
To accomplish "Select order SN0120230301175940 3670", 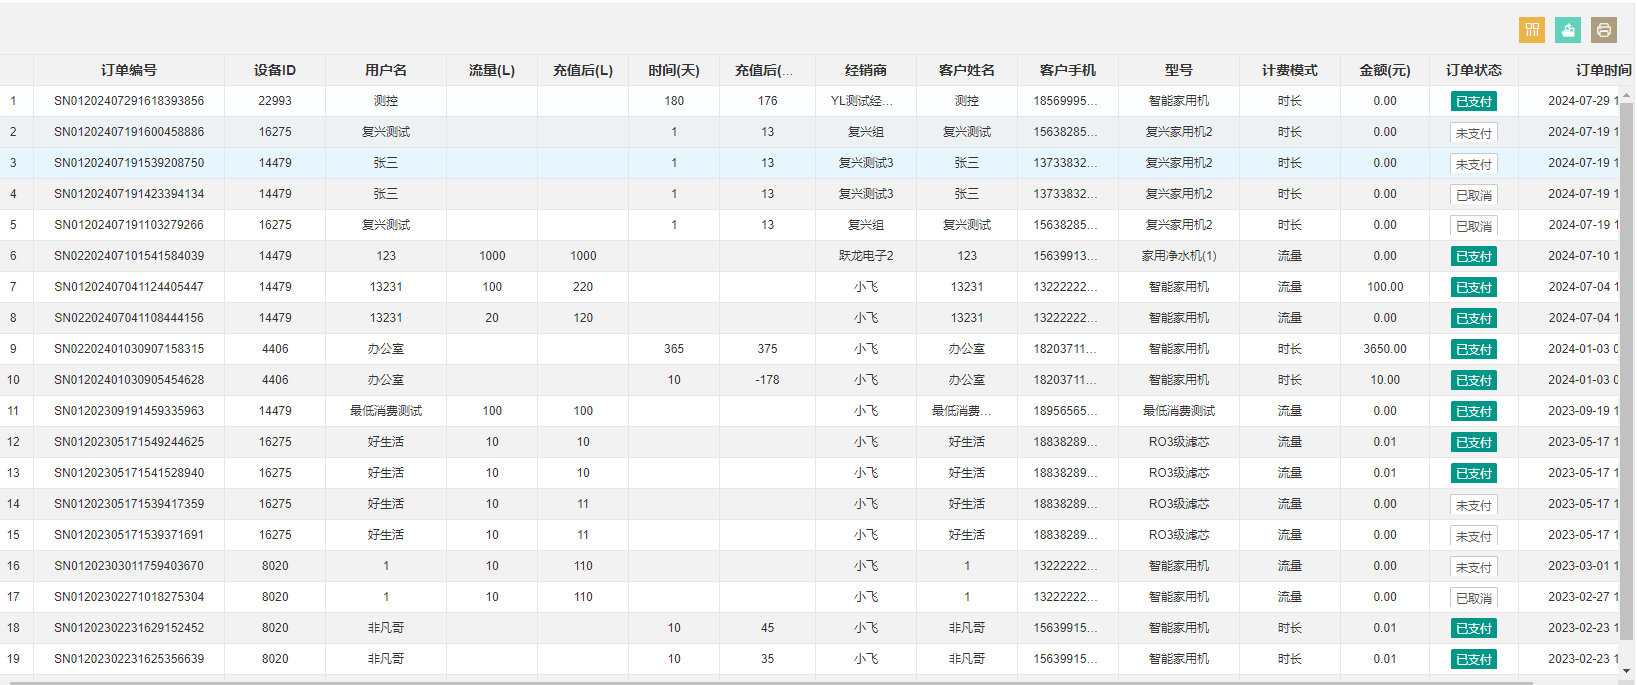I will point(129,566).
